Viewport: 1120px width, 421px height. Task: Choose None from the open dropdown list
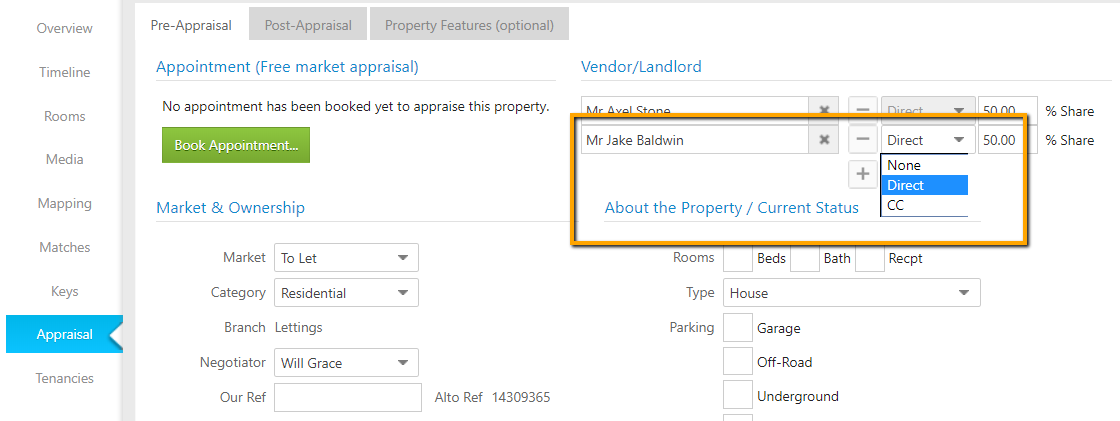[x=924, y=165]
